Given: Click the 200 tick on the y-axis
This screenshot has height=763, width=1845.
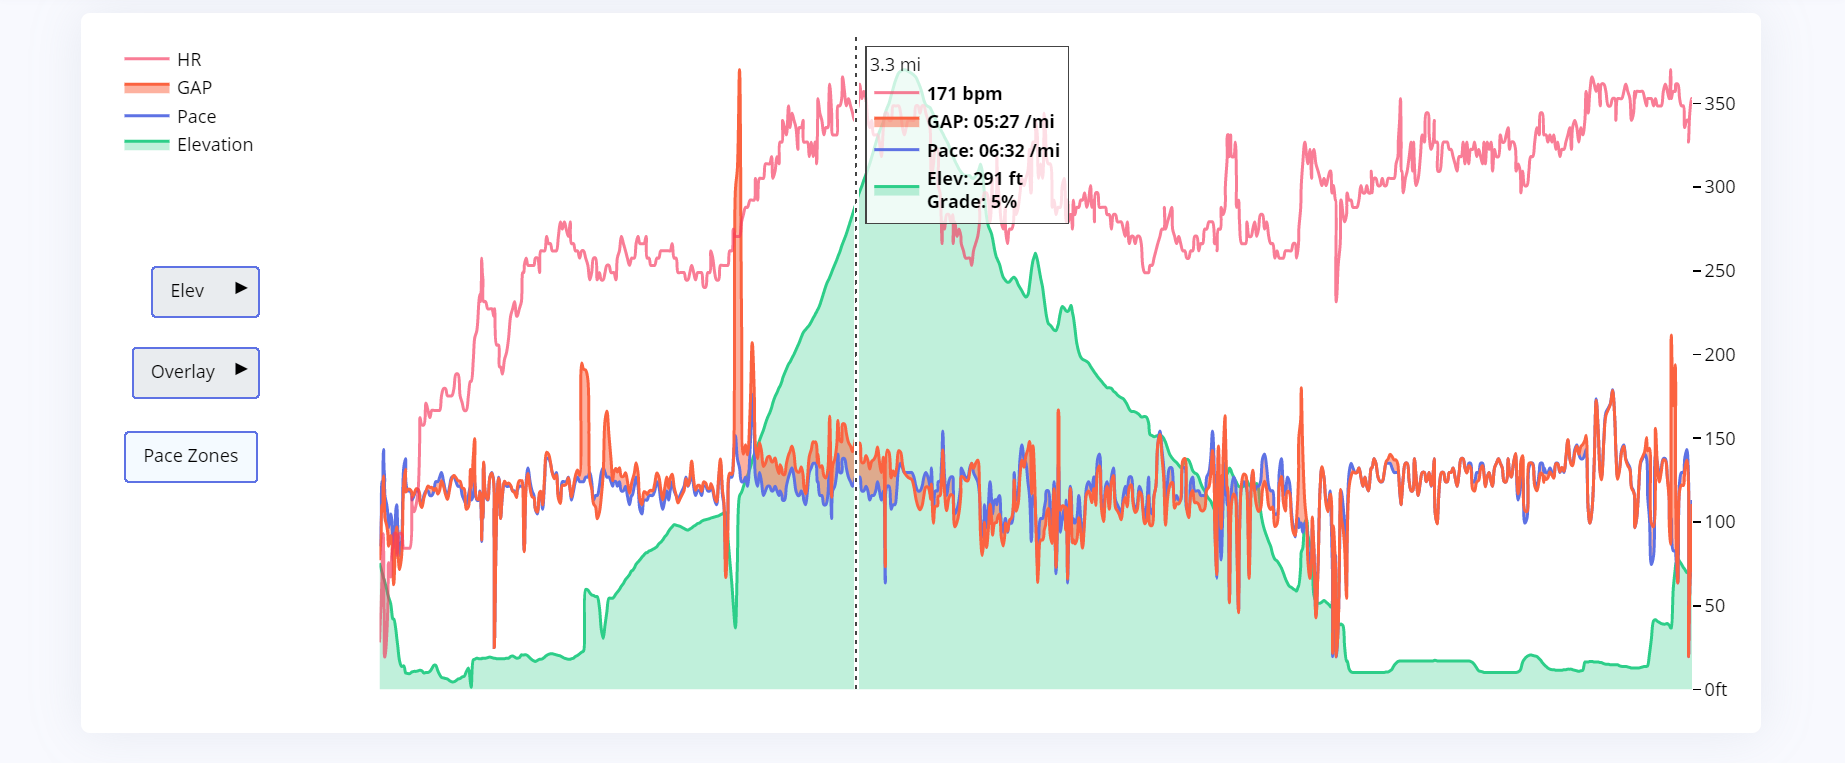Looking at the screenshot, I should click(1719, 355).
